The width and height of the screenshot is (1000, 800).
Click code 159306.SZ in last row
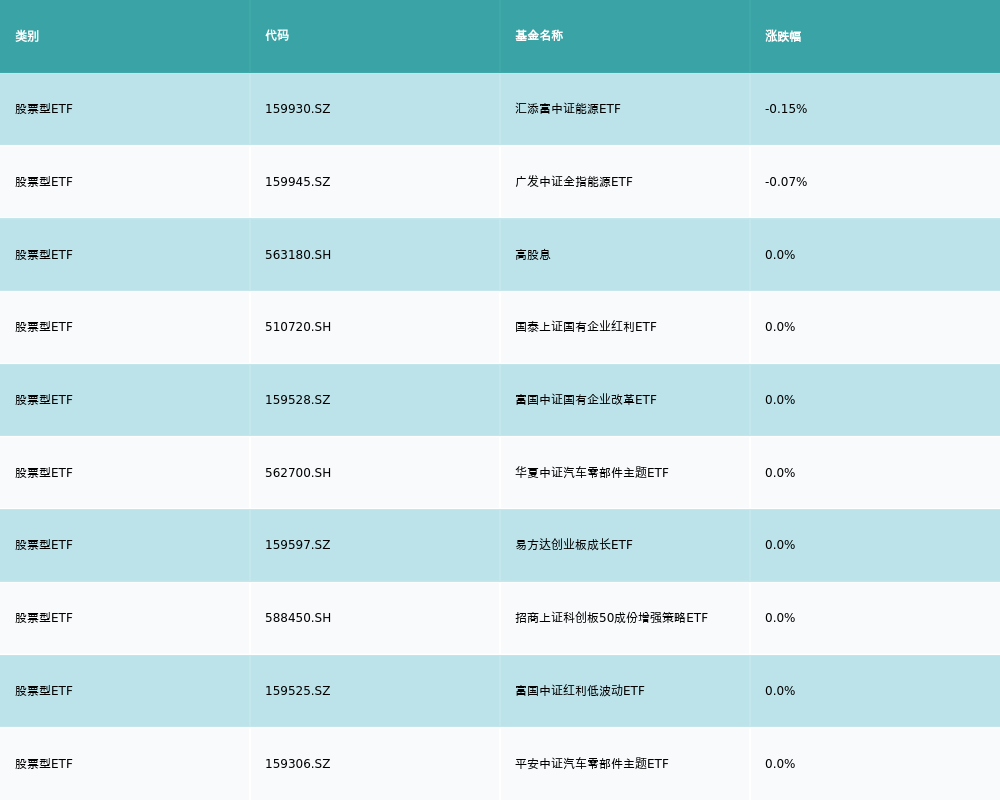click(x=297, y=764)
